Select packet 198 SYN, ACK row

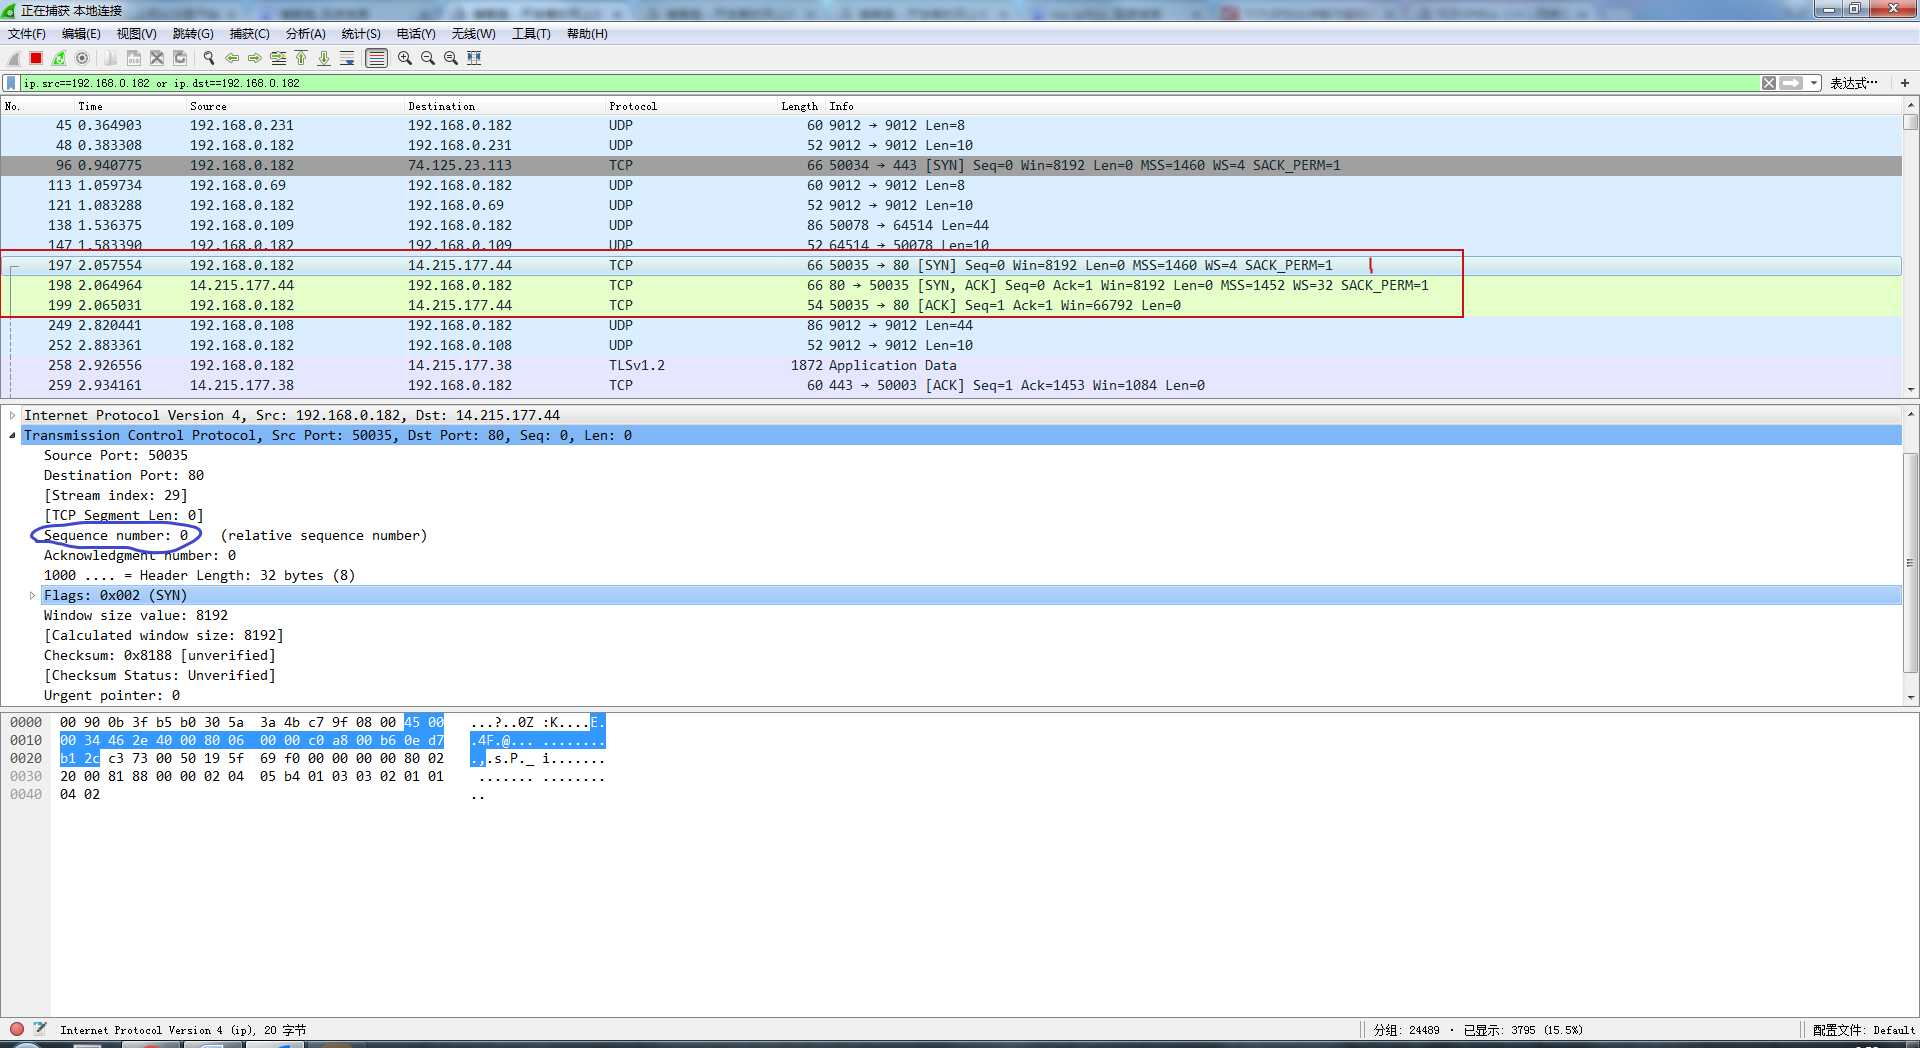(x=951, y=285)
